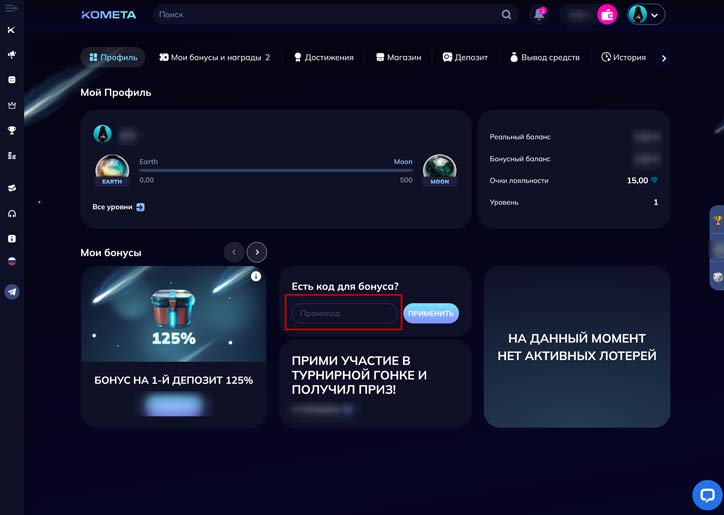Open the headset support sidebar icon

coord(12,213)
